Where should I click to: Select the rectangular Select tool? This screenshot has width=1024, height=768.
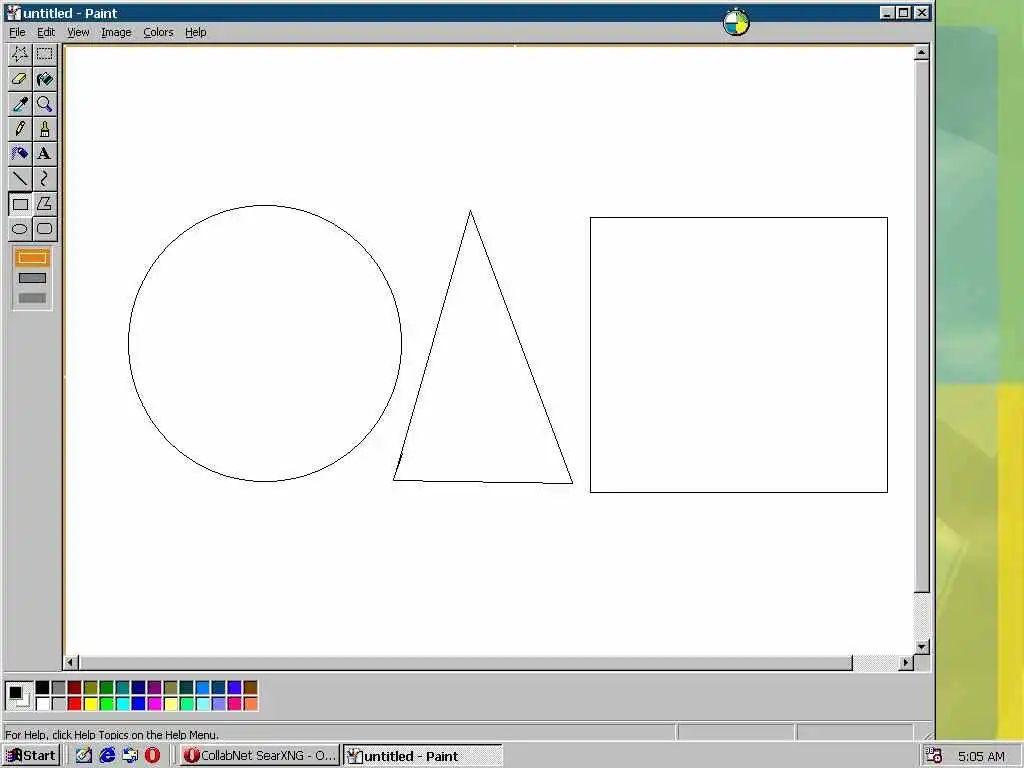point(44,54)
